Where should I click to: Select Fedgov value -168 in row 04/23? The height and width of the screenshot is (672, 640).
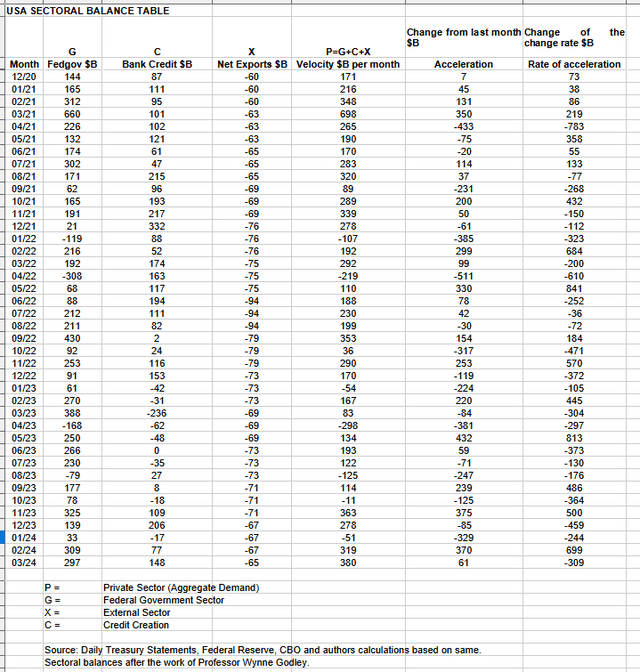pyautogui.click(x=72, y=425)
